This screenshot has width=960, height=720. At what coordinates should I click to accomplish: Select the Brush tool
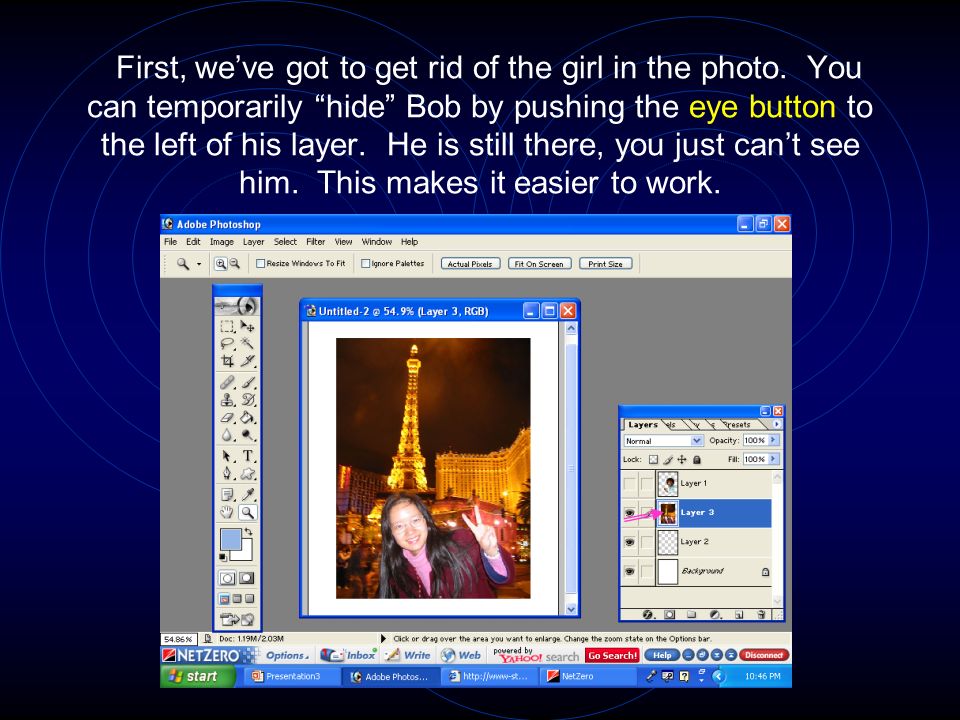tap(247, 383)
